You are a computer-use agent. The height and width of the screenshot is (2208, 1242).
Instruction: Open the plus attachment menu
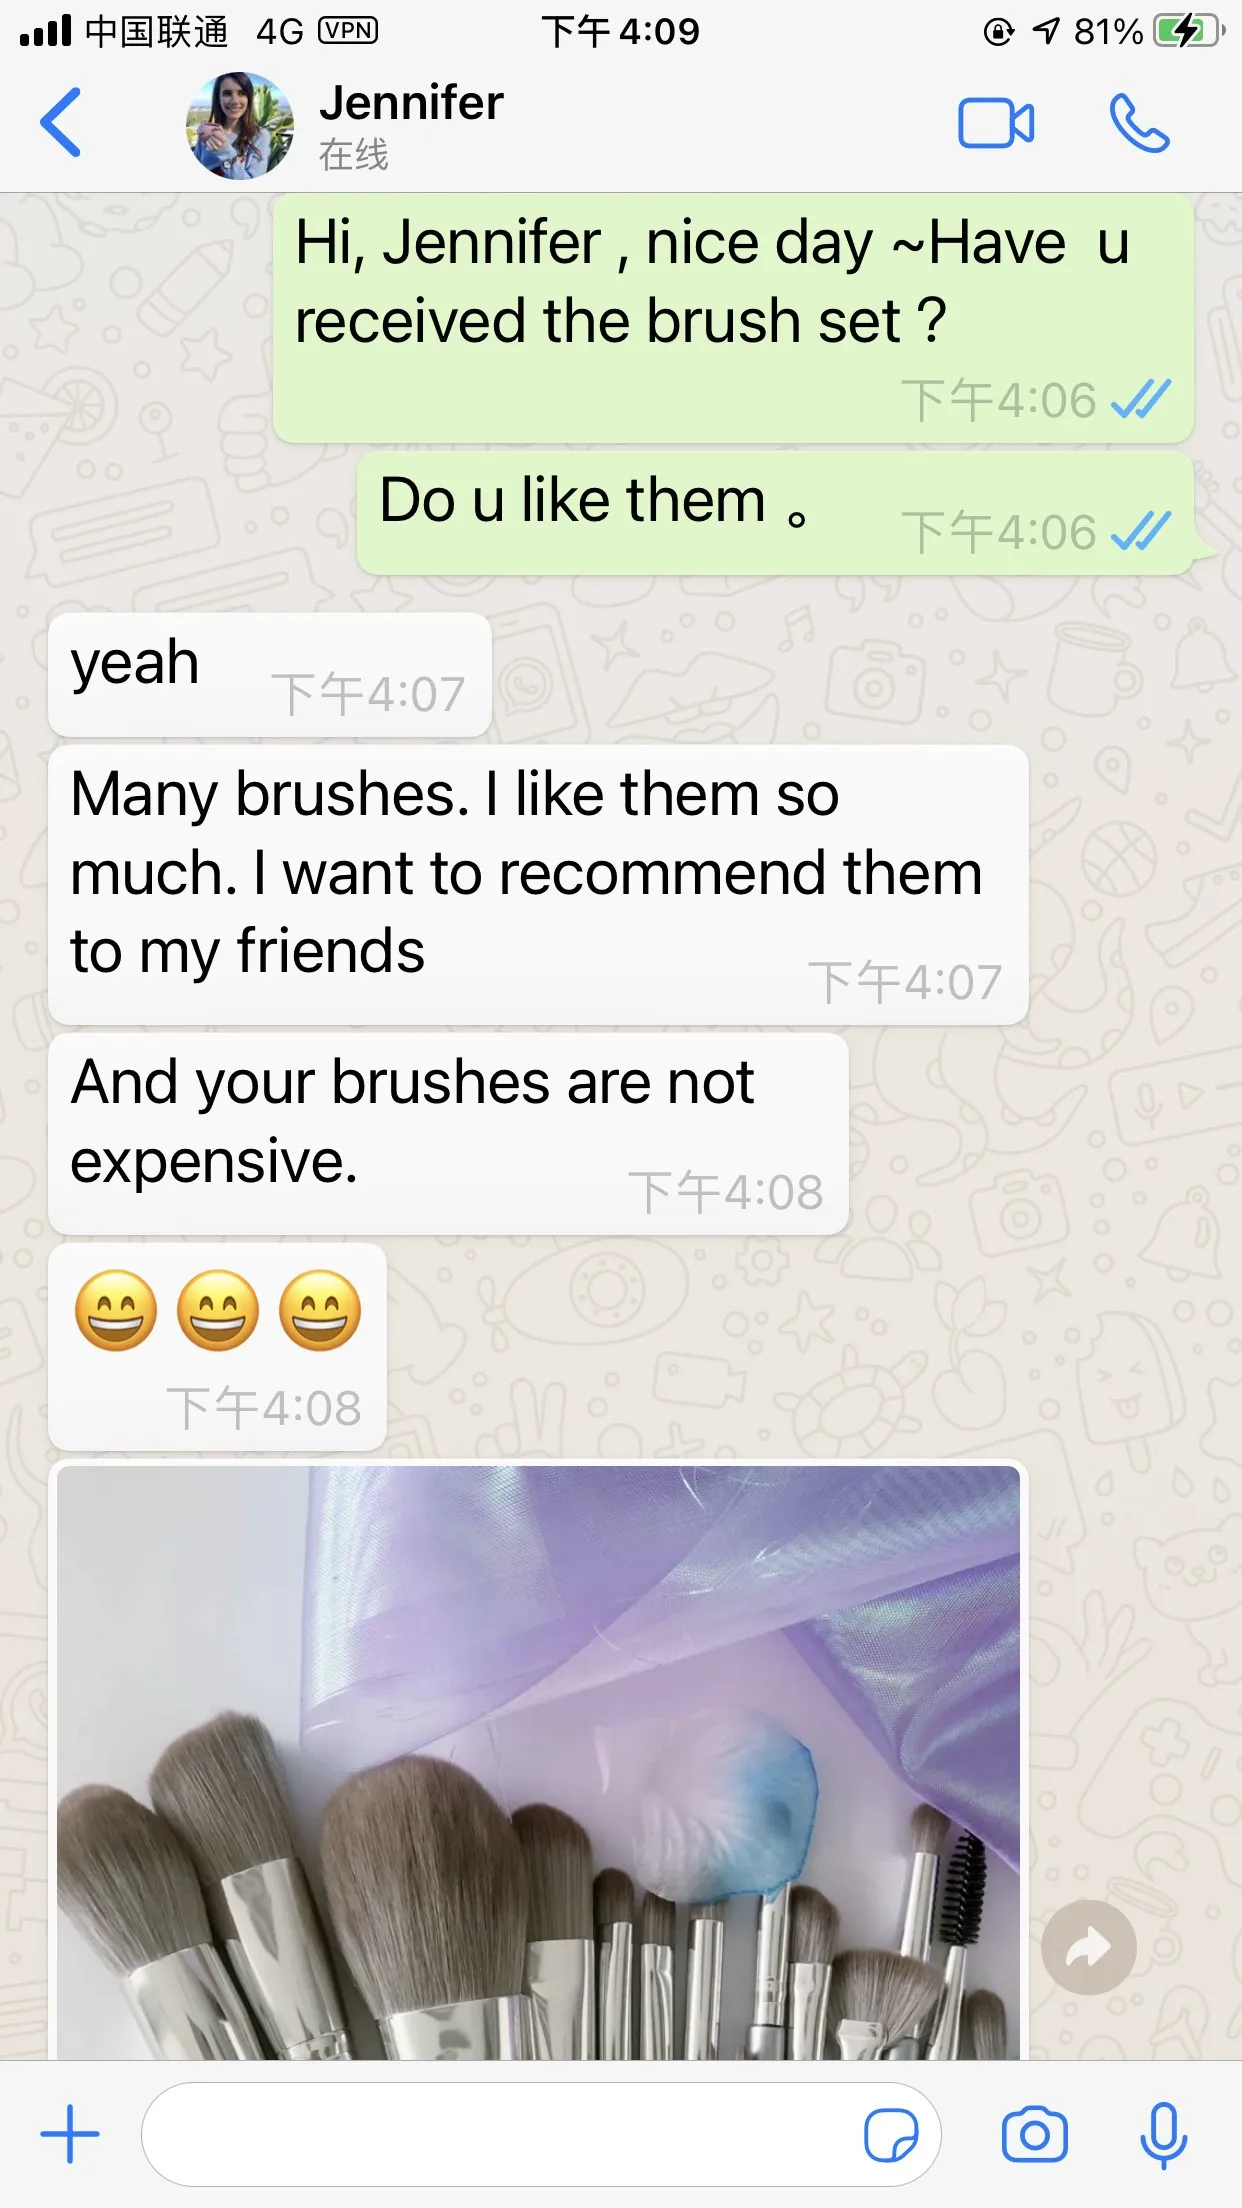click(x=70, y=2134)
